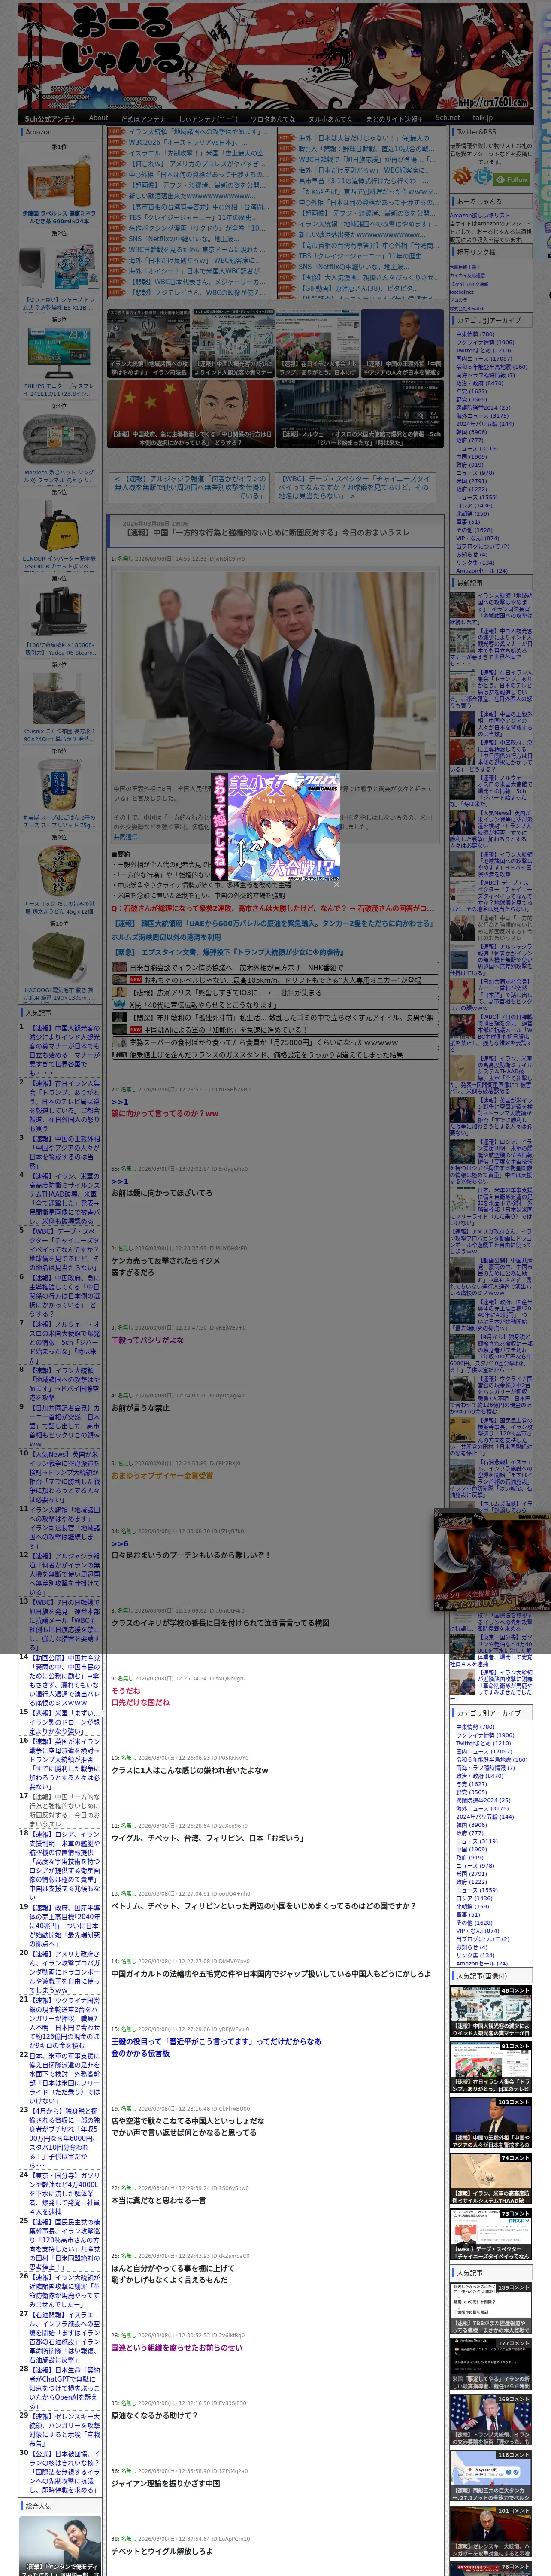Open ranked article 18 ロシア、イラン支援判明
This screenshot has height=2576, width=551.
point(64,1865)
